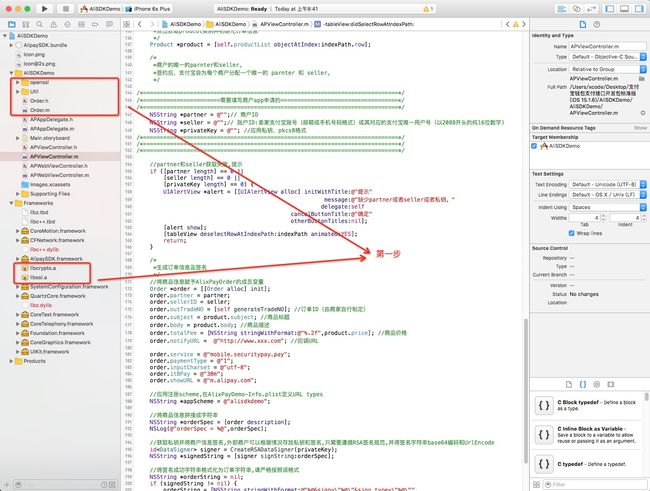Open the Symbol navigator tab

click(x=26, y=24)
